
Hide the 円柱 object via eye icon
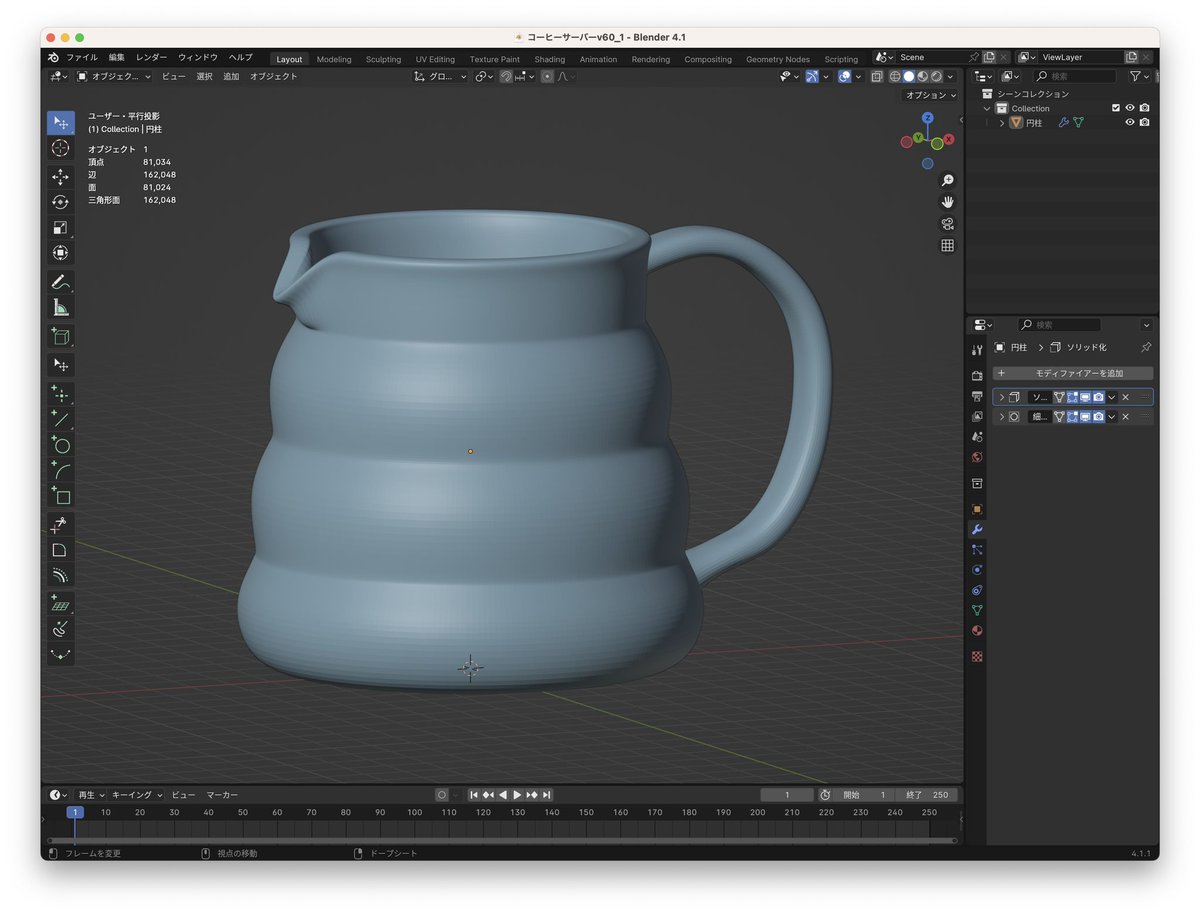1130,122
